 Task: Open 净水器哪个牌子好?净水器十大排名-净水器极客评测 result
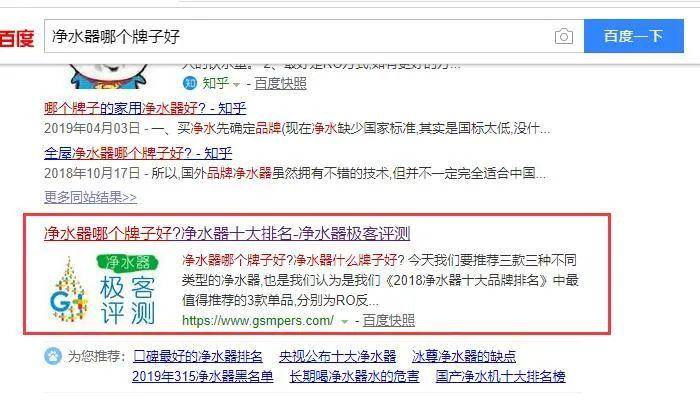(x=227, y=233)
